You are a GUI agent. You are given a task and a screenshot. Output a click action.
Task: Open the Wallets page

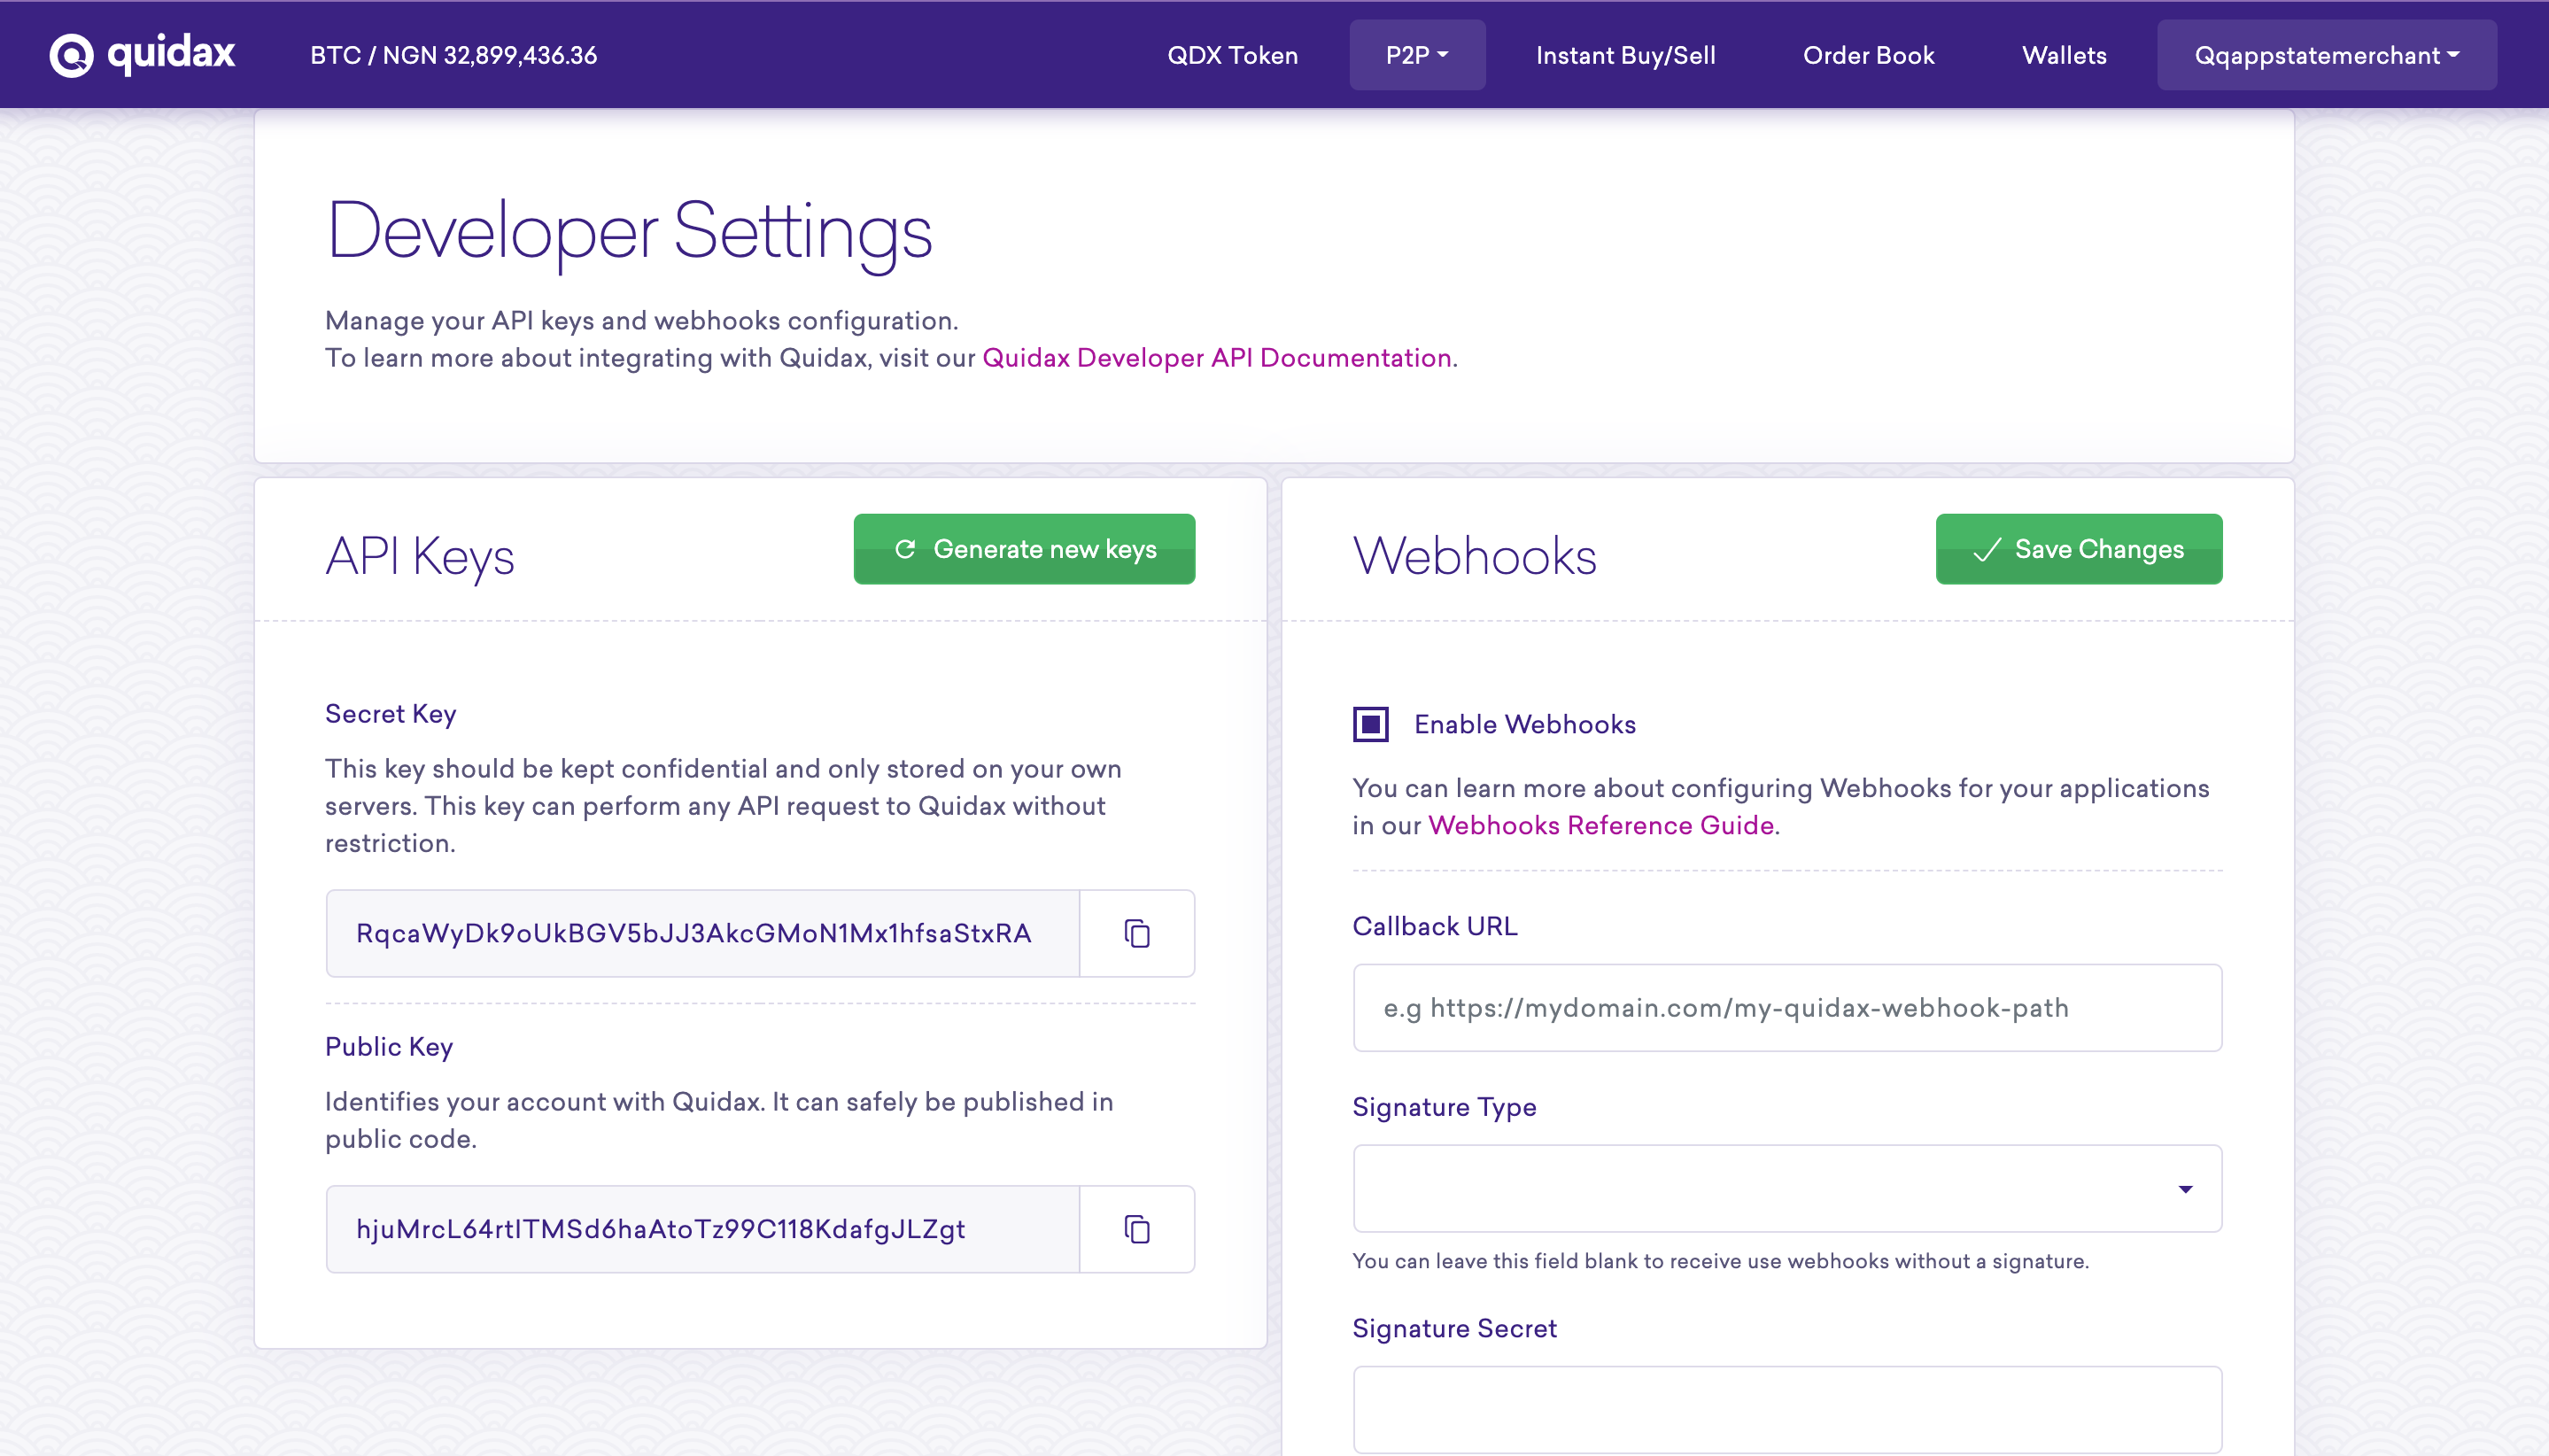(x=2064, y=55)
